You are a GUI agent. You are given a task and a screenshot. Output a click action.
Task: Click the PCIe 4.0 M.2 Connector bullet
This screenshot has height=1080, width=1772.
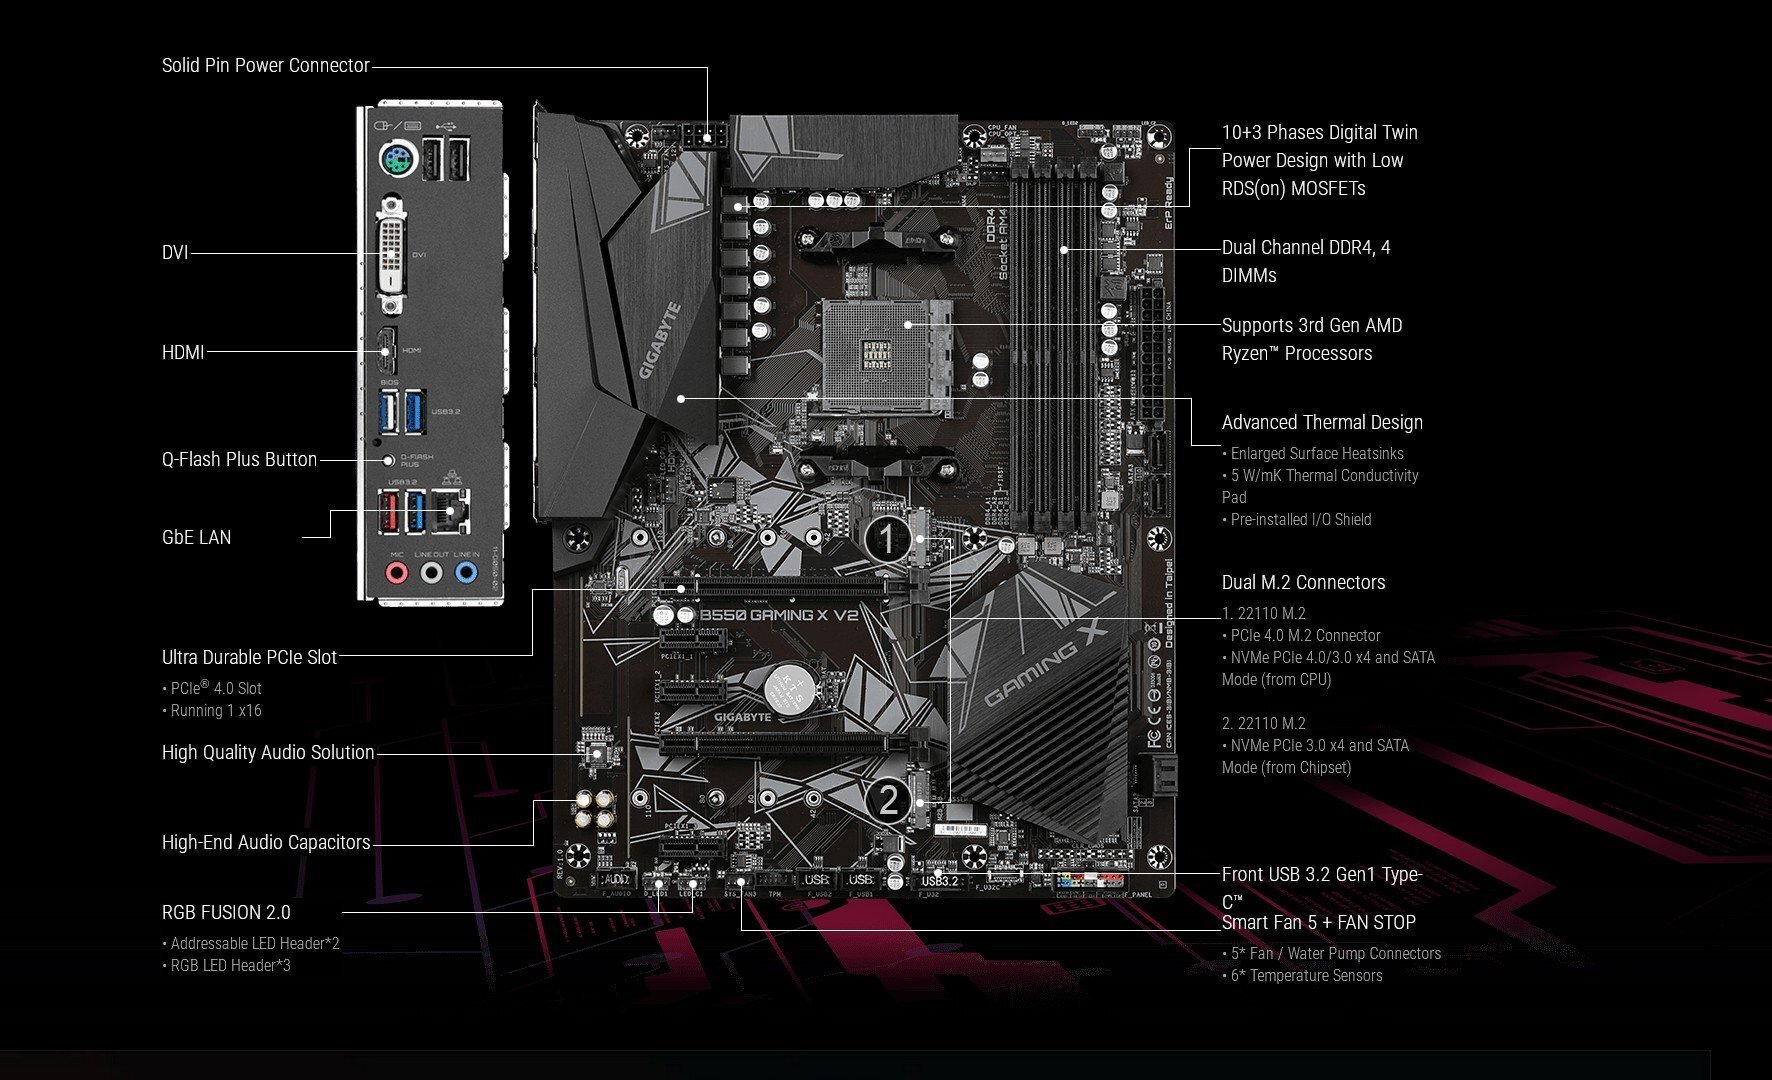click(x=1301, y=635)
